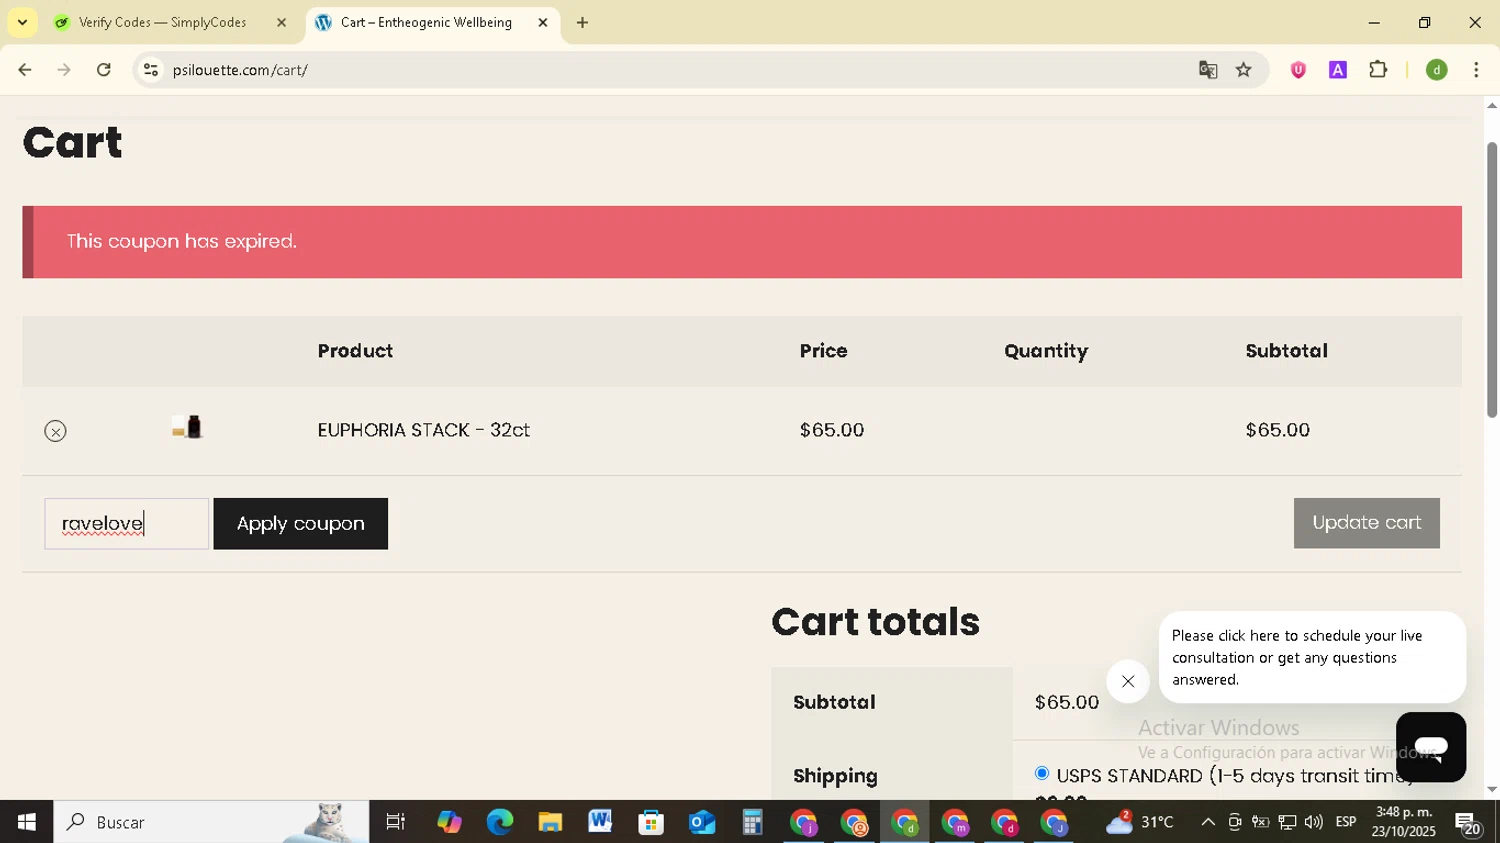Screen dimensions: 1500x843
Task: Close the Cart tab
Action: 543,22
